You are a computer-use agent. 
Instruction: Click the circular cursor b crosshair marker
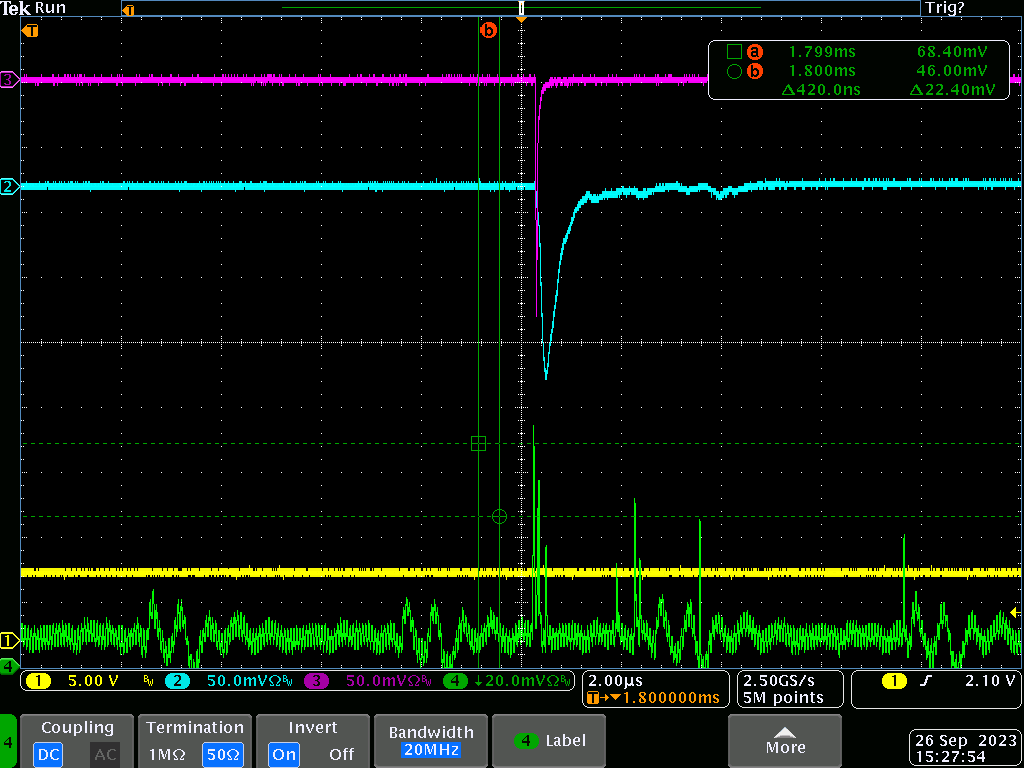(x=500, y=516)
